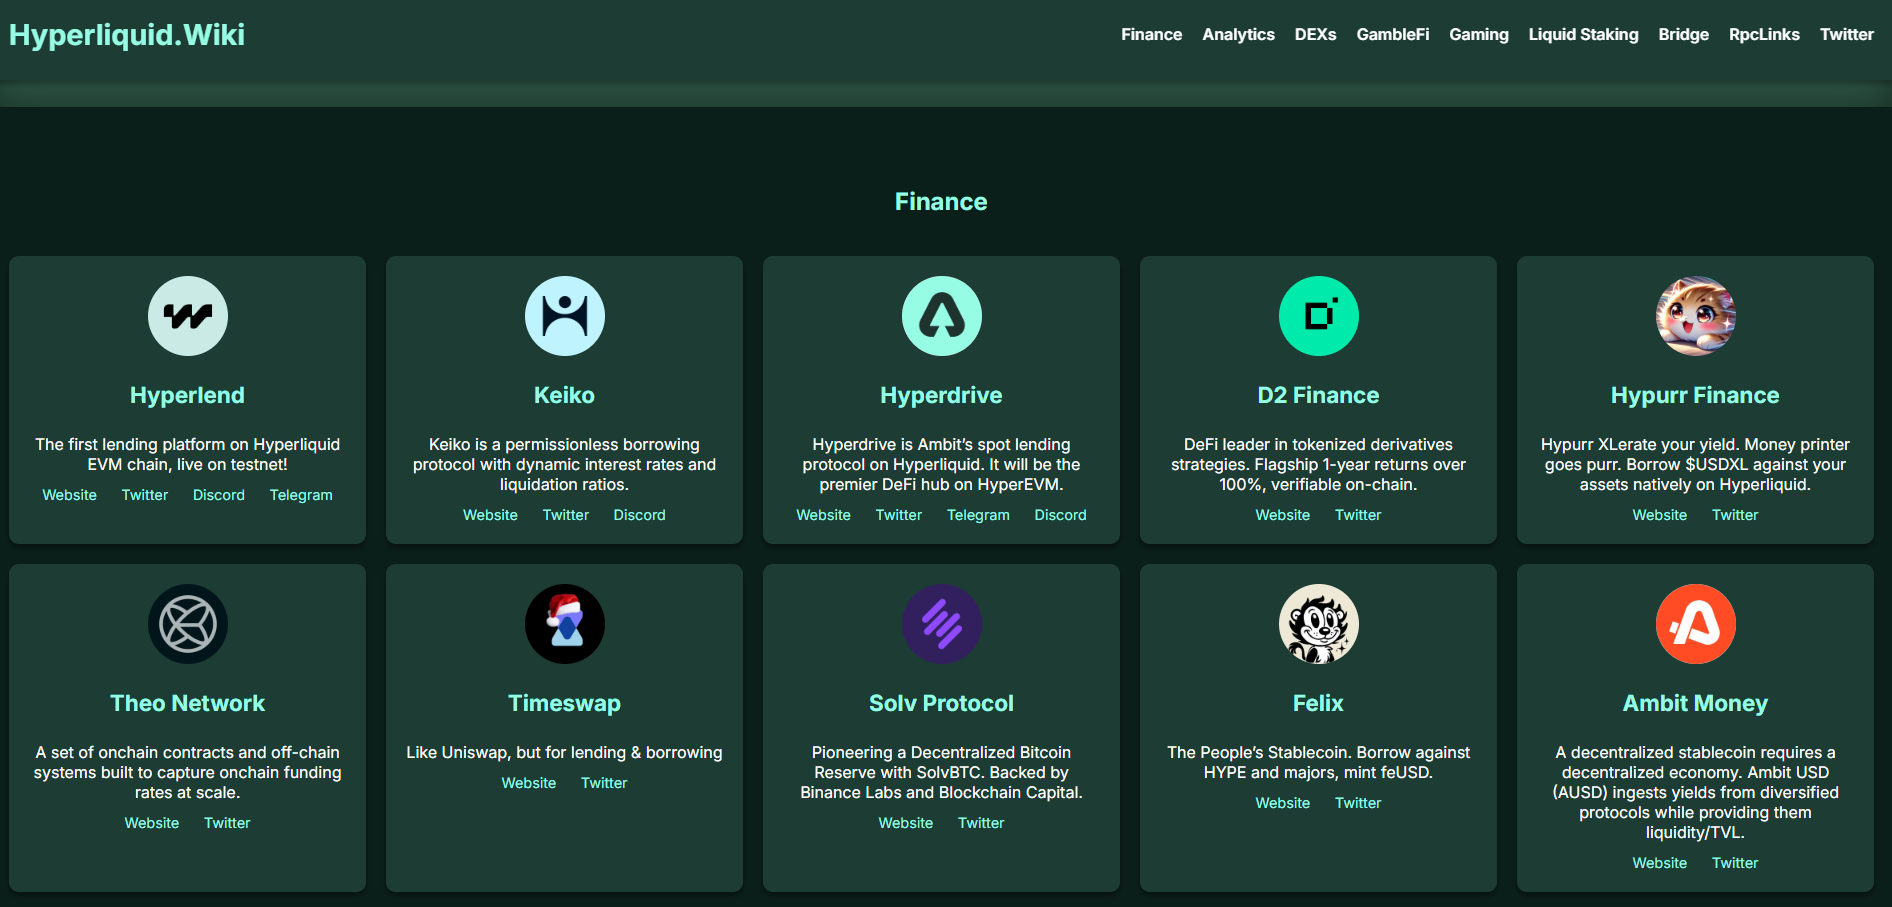Click the Timeswap logo icon
The width and height of the screenshot is (1892, 907).
click(565, 624)
